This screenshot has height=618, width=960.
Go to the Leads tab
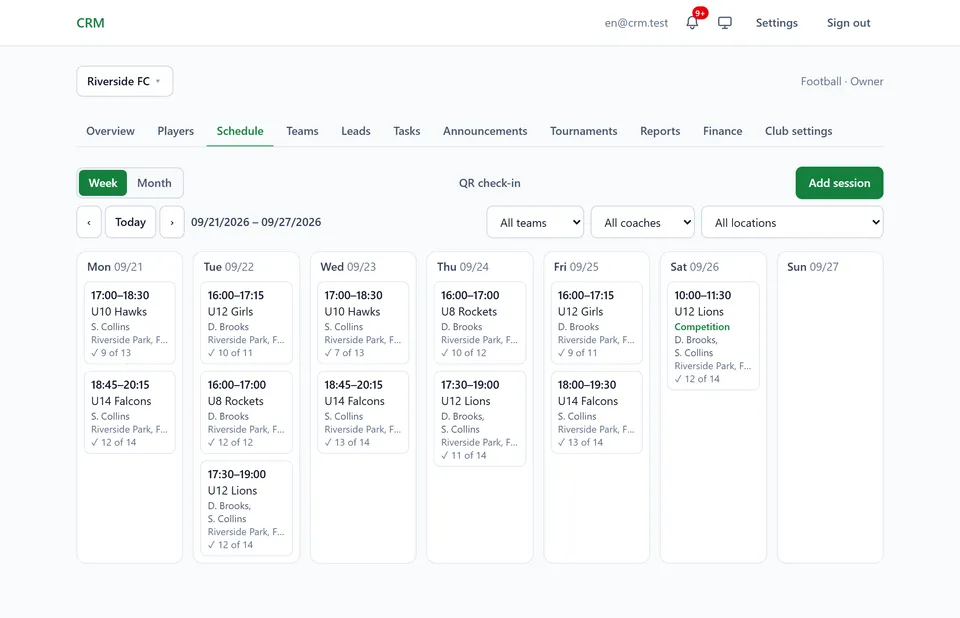pyautogui.click(x=356, y=131)
